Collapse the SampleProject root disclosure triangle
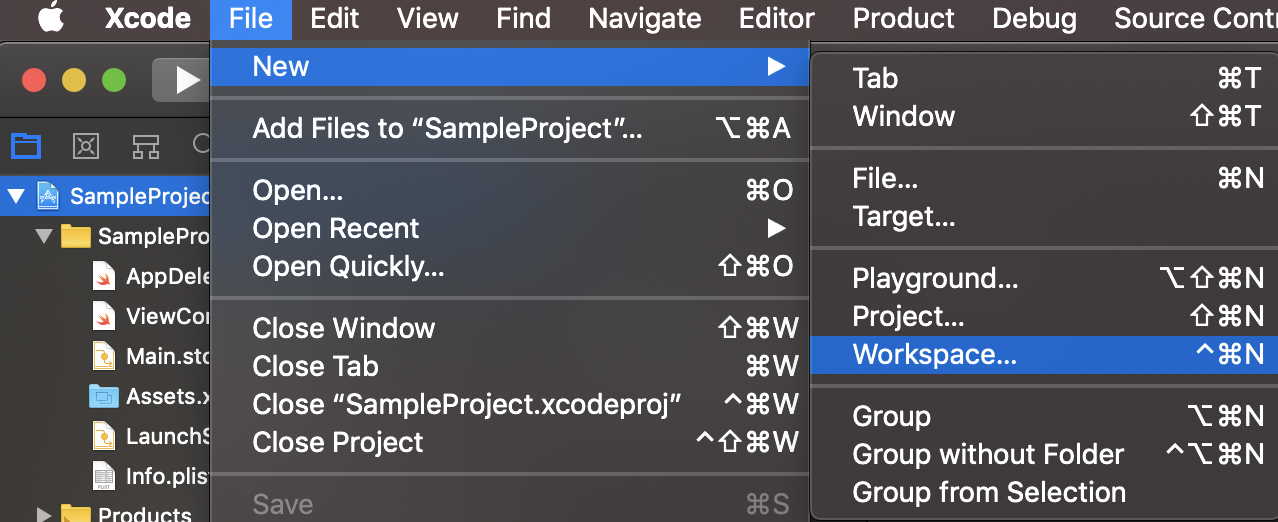This screenshot has width=1278, height=522. coord(15,196)
